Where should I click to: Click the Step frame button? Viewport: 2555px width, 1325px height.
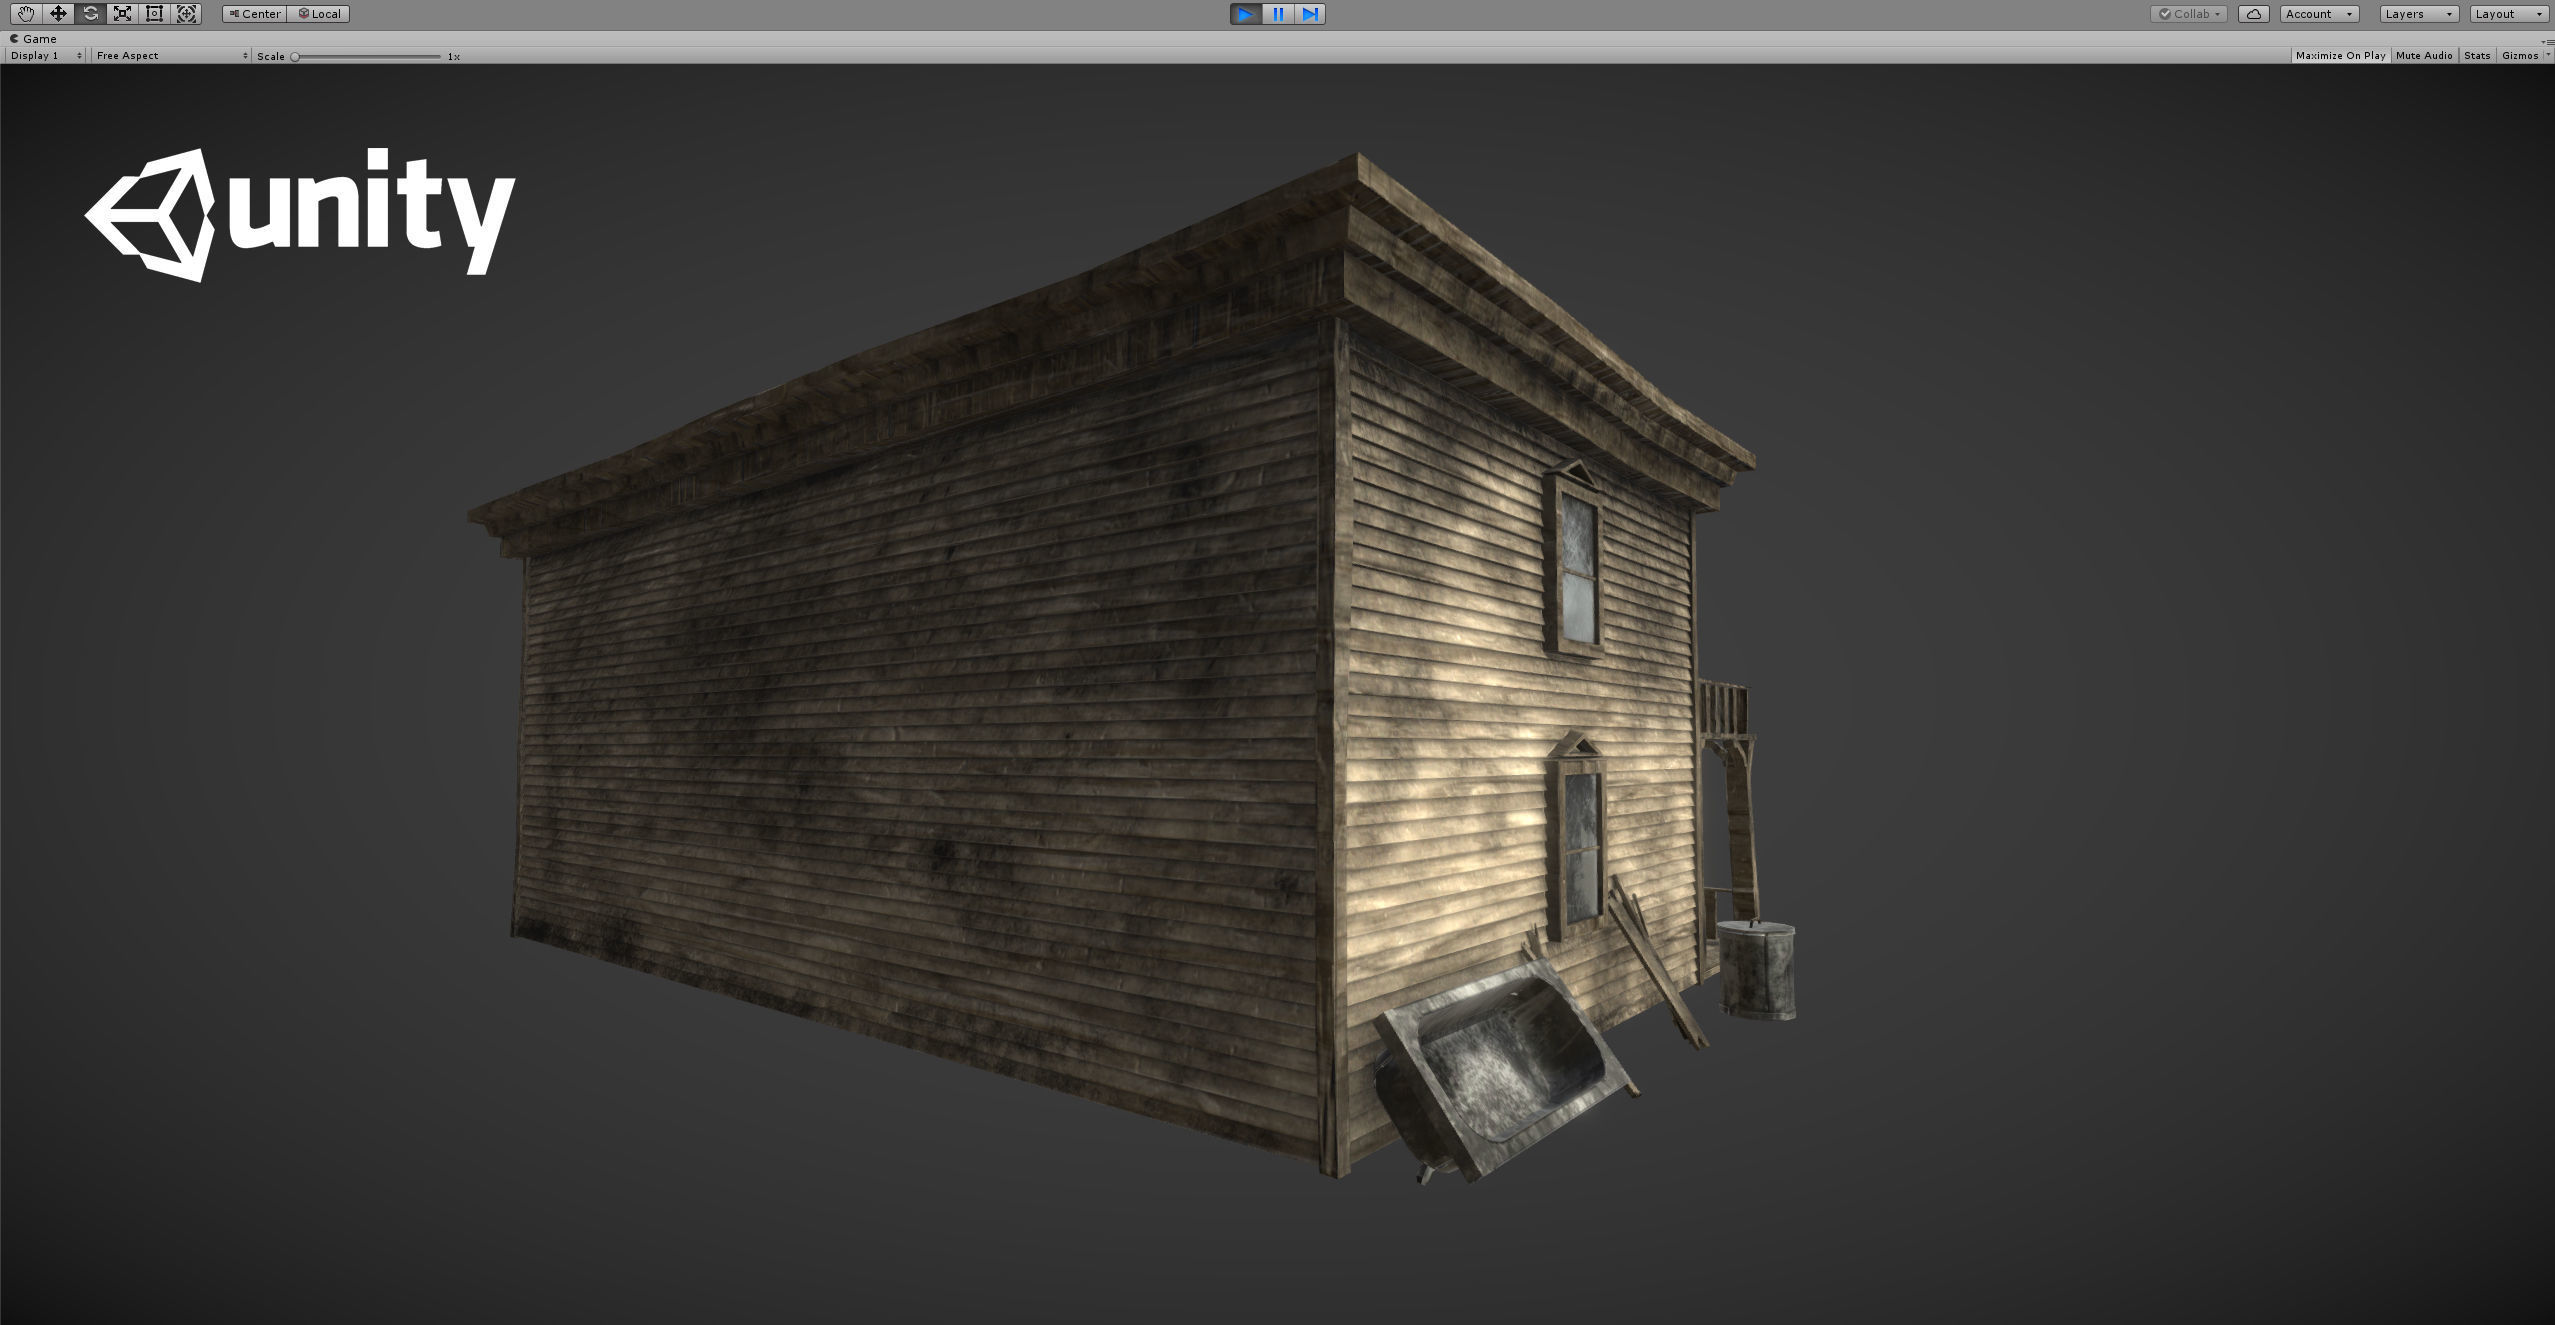(x=1309, y=14)
